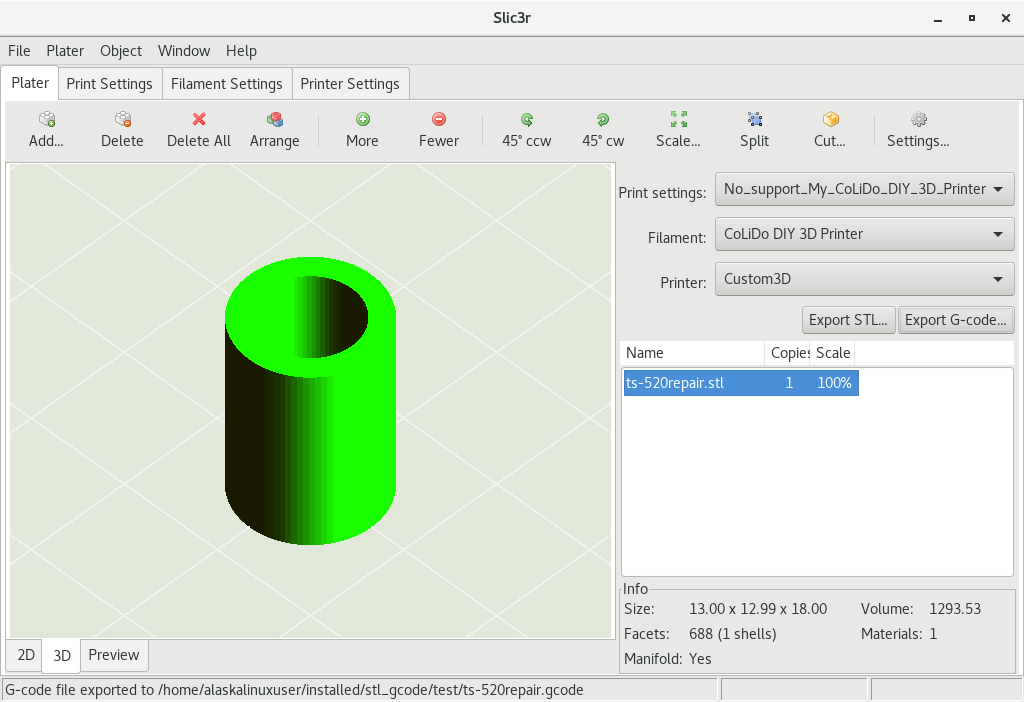
Task: Remove a copy using Fewer icon
Action: (439, 120)
